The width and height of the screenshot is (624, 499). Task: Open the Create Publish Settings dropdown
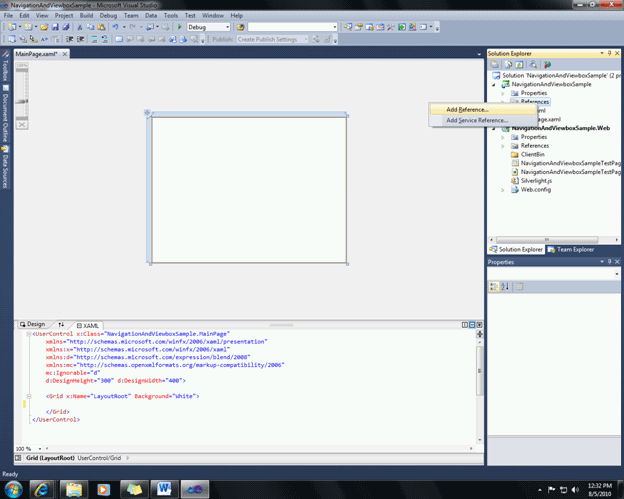tap(270, 39)
